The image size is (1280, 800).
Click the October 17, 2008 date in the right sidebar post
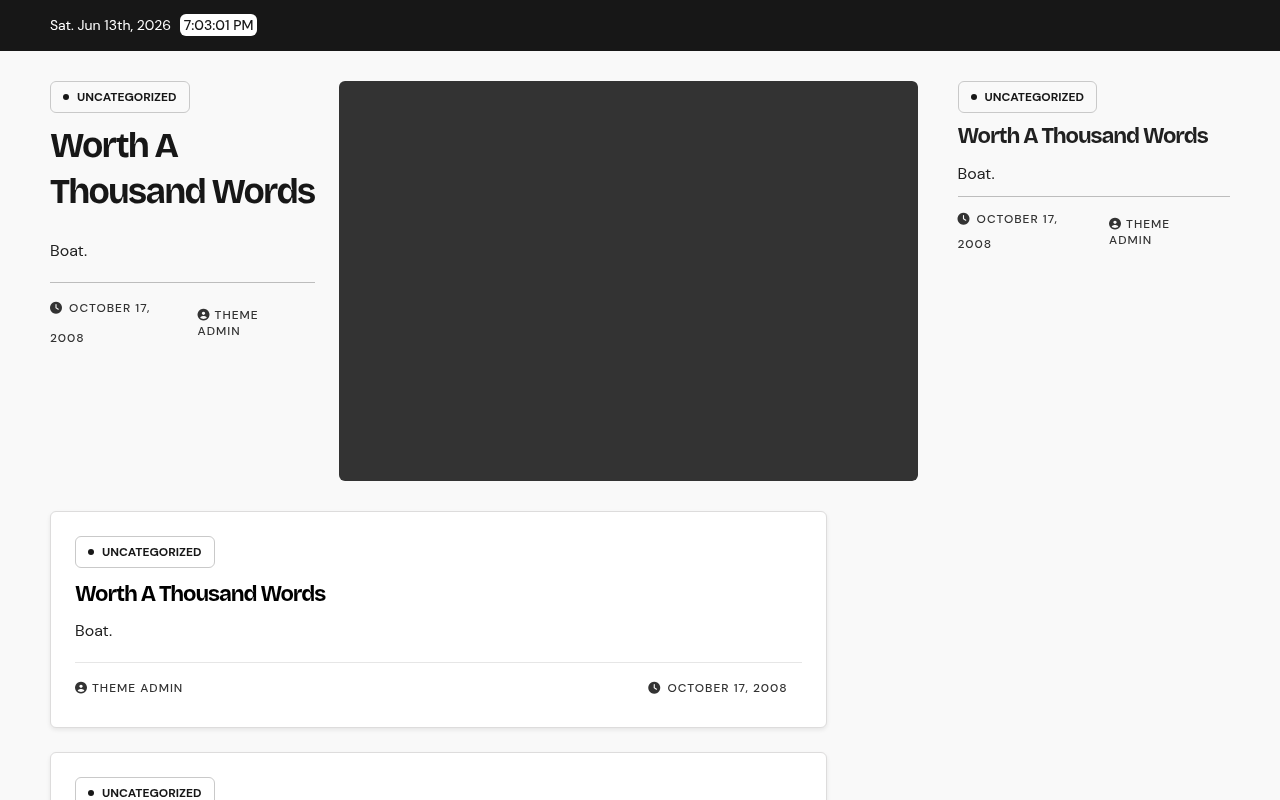[x=1007, y=231]
